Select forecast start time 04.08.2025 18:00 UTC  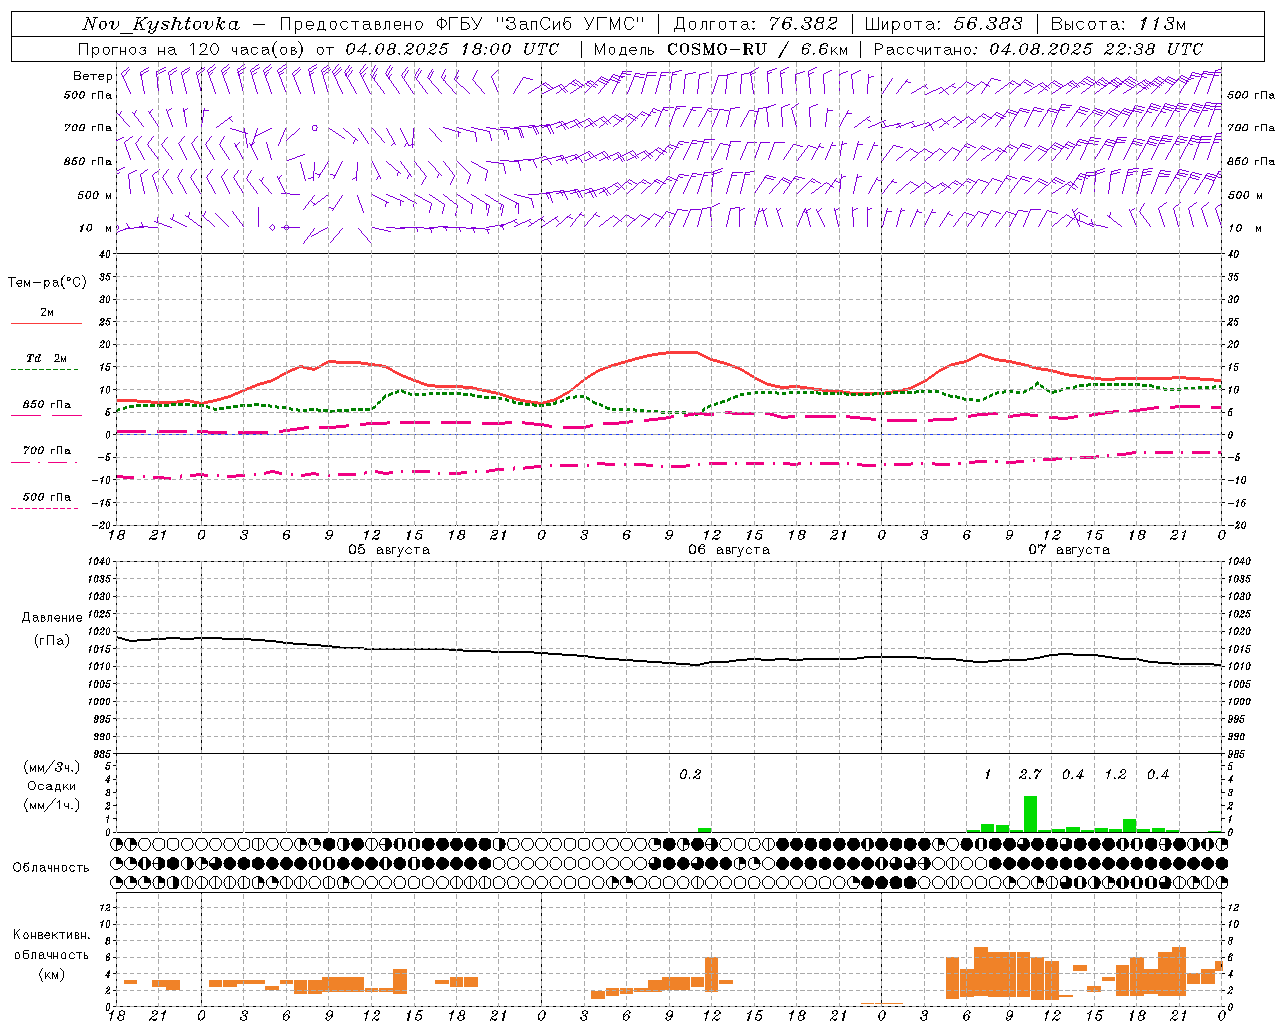pyautogui.click(x=452, y=49)
